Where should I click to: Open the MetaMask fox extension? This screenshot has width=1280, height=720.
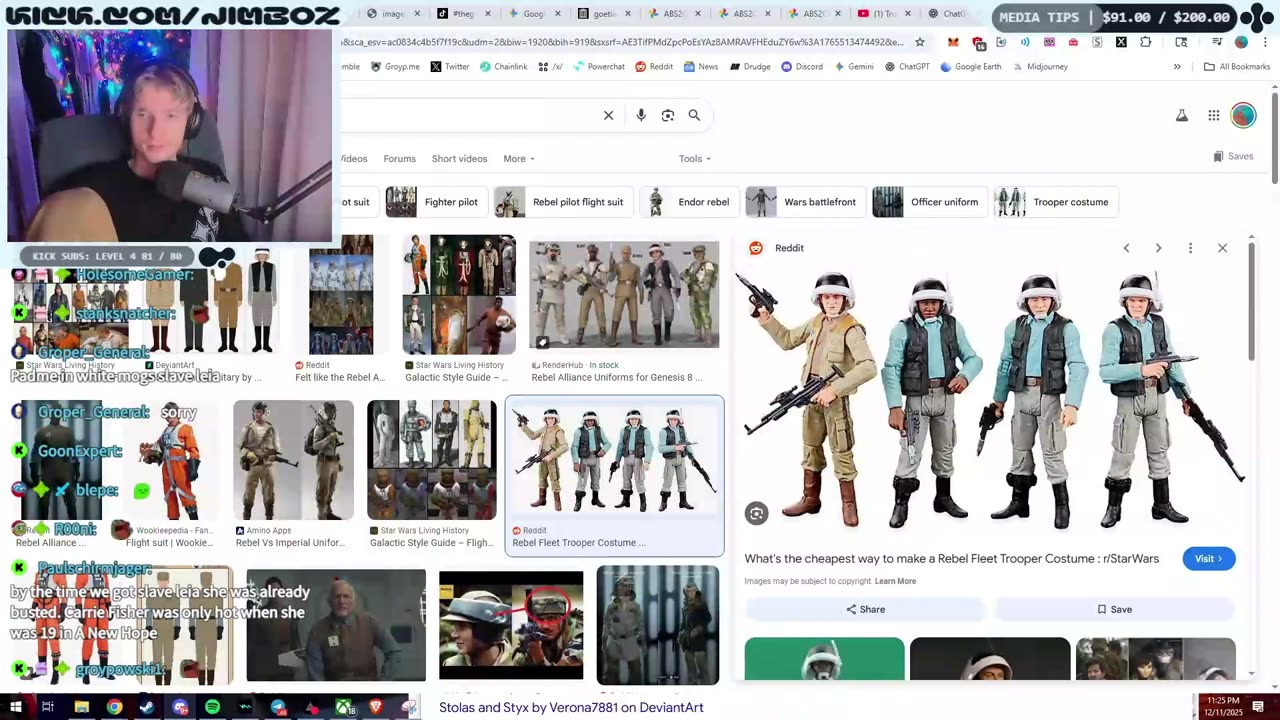click(953, 42)
